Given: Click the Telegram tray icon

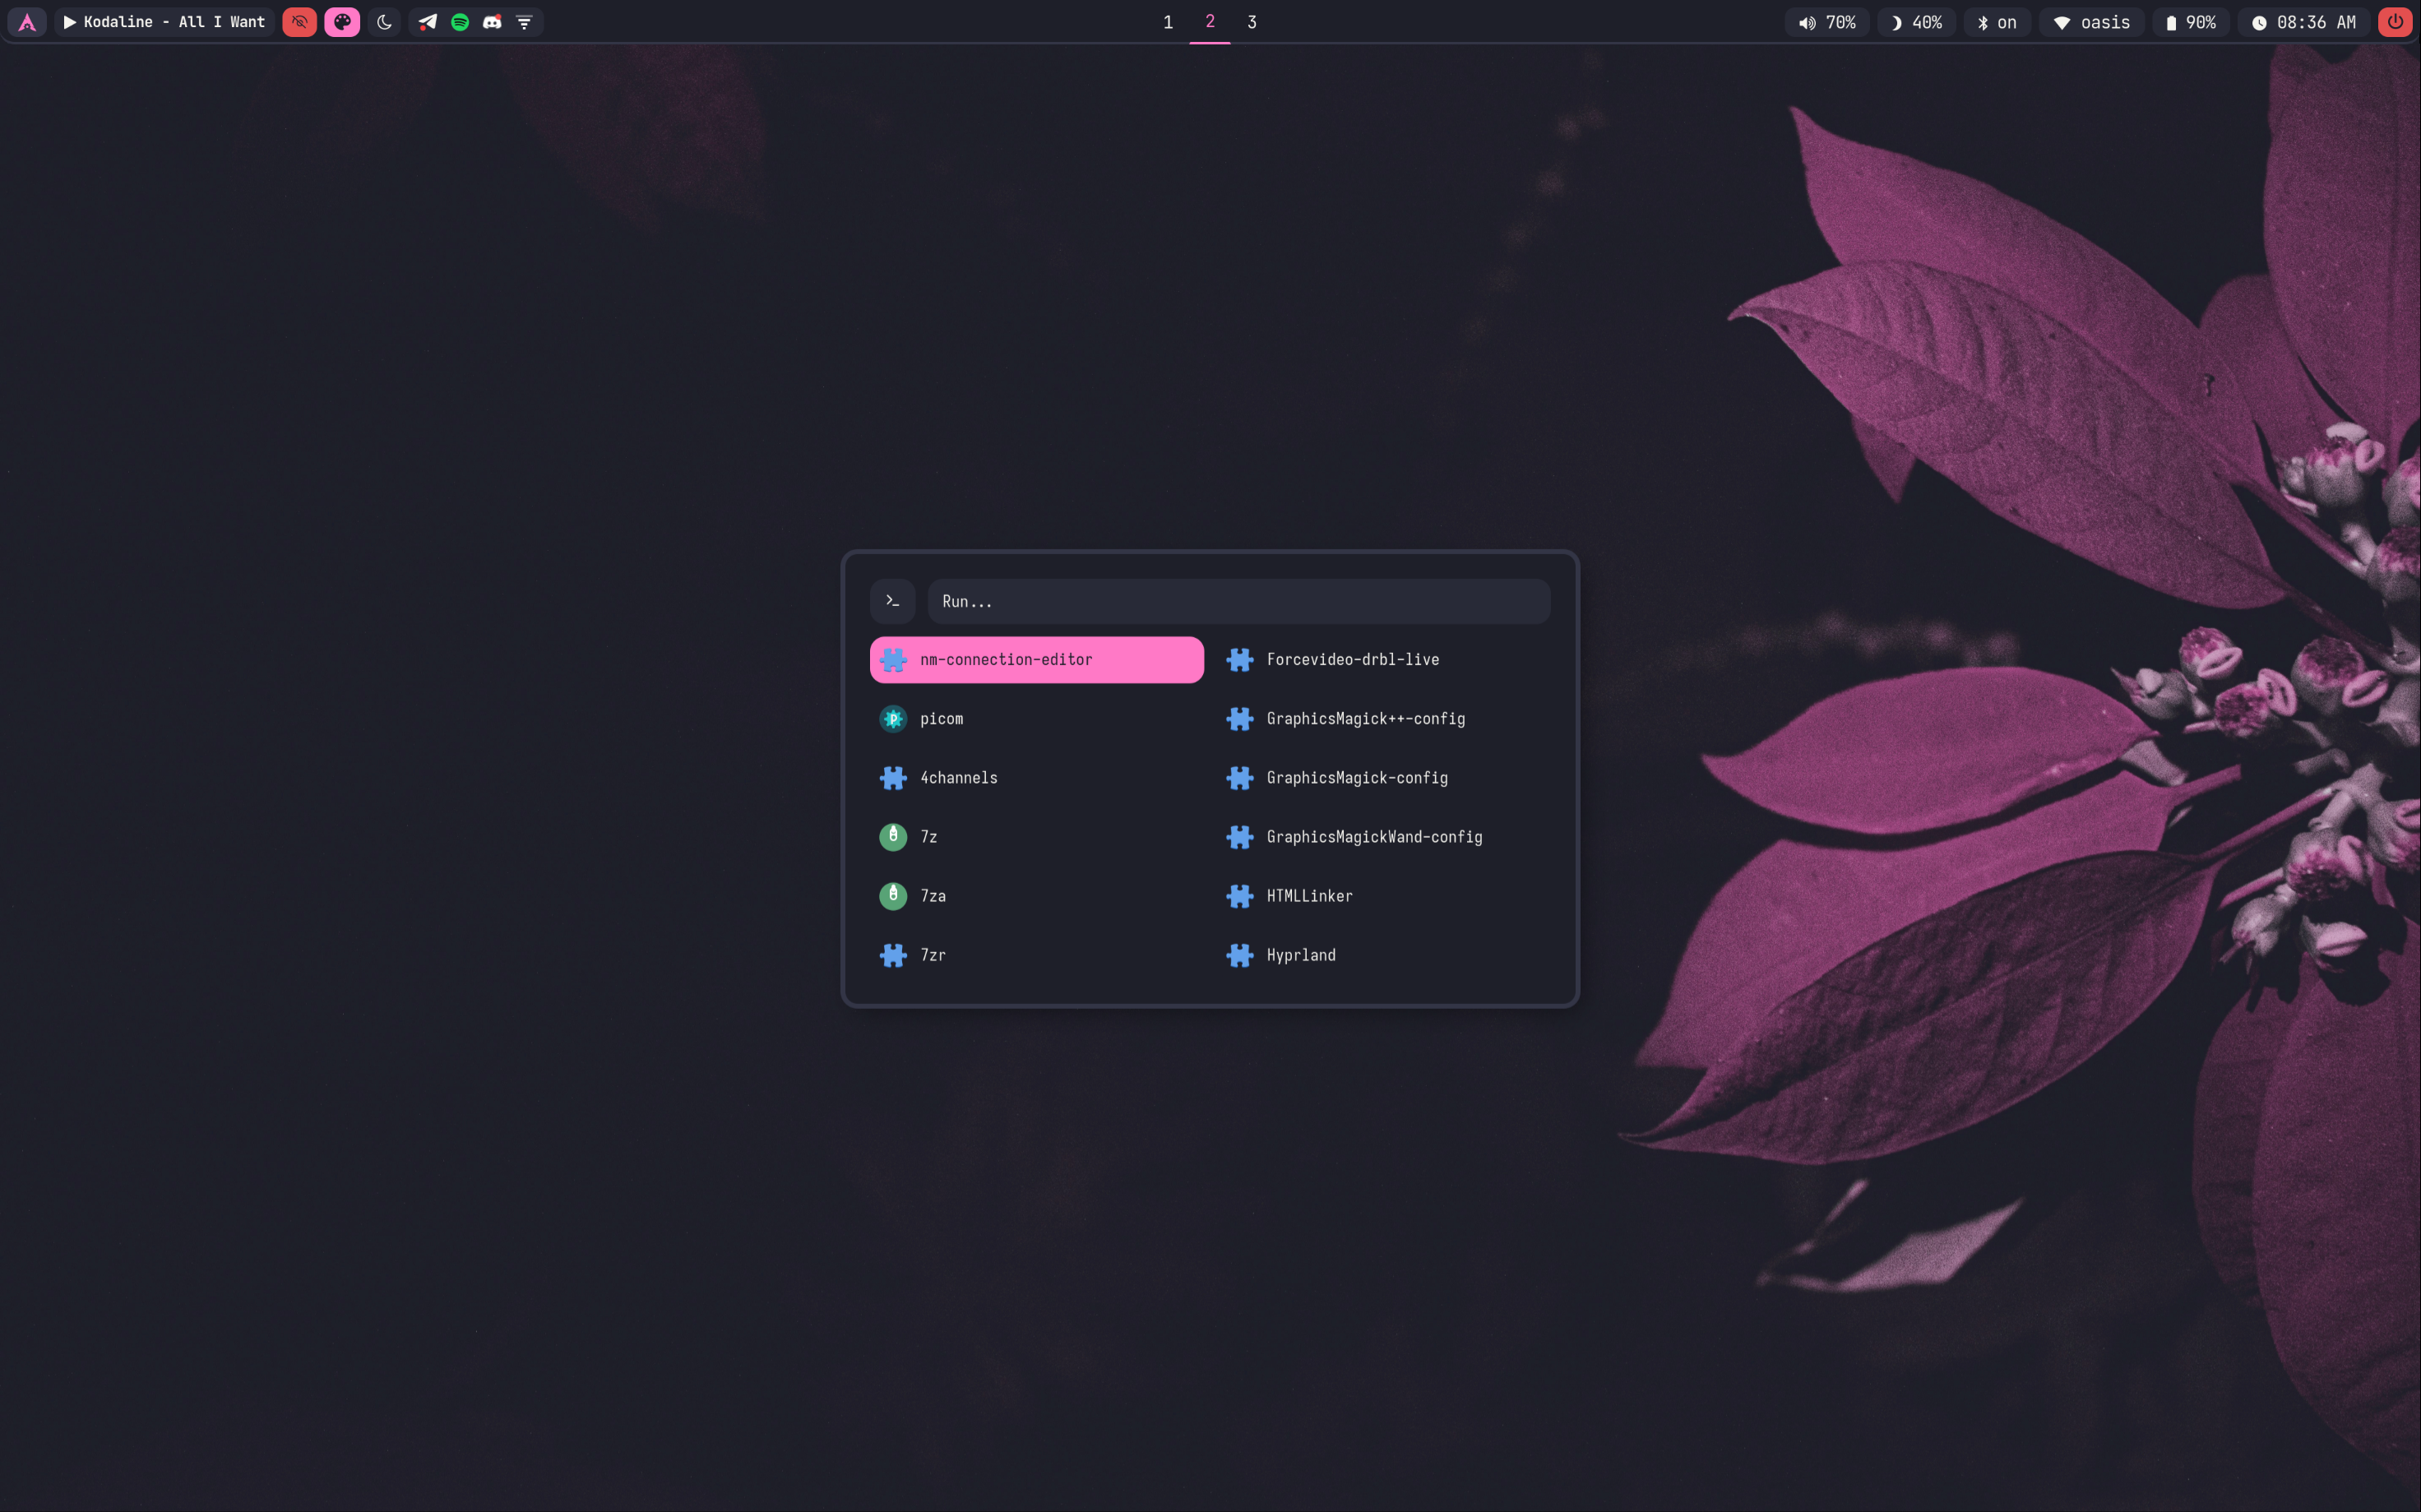Looking at the screenshot, I should [x=427, y=22].
